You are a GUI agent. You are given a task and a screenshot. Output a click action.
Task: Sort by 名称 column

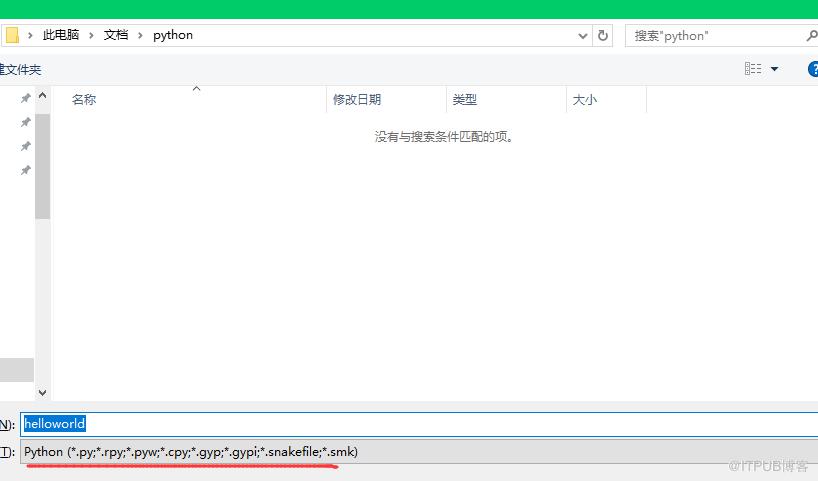(x=83, y=99)
